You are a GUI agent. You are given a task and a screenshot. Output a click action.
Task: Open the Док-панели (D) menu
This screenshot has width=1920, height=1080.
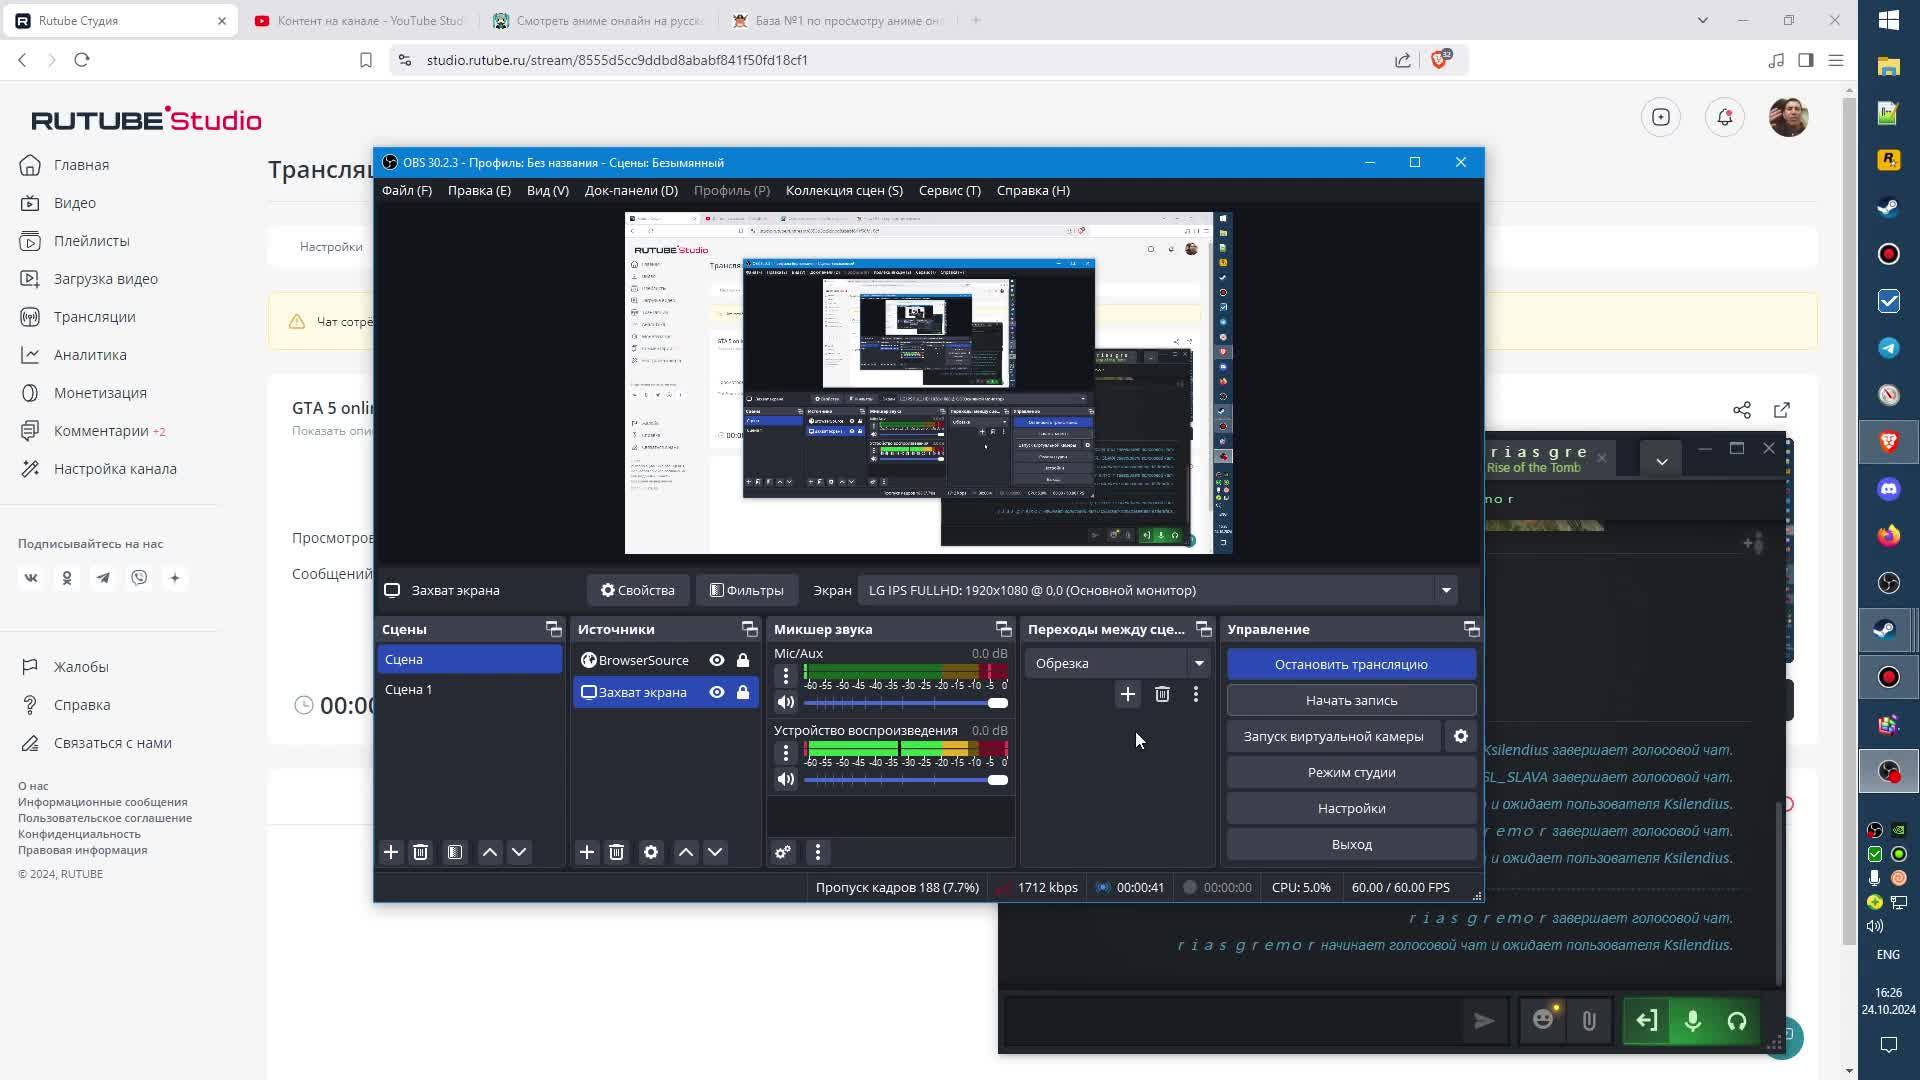tap(631, 190)
